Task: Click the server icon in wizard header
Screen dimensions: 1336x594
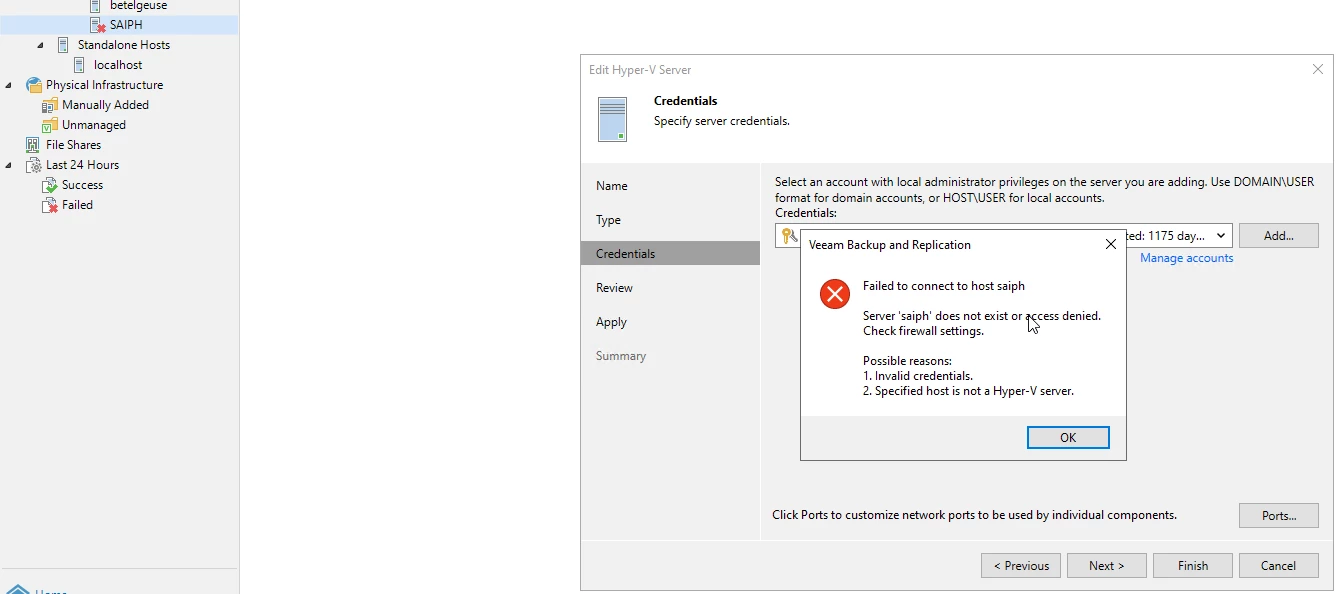Action: 612,119
